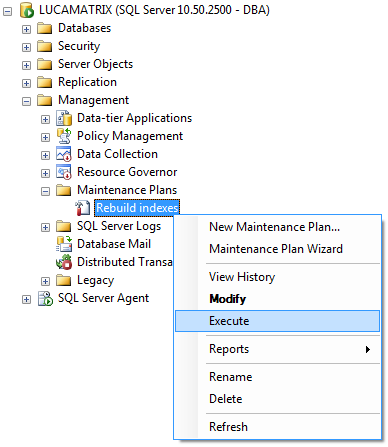Expand the Server Objects node

26,65
